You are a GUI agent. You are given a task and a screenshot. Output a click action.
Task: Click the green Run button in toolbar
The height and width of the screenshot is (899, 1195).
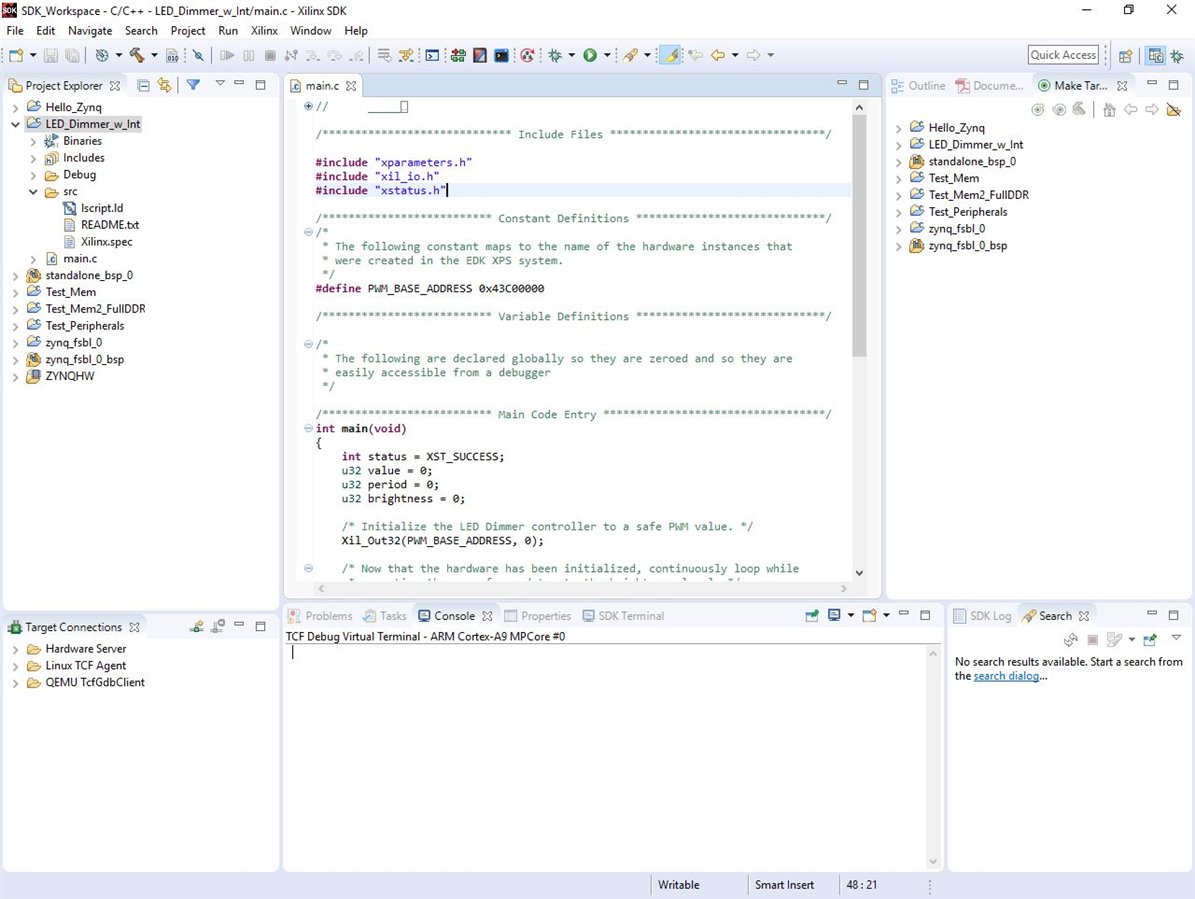pyautogui.click(x=590, y=56)
